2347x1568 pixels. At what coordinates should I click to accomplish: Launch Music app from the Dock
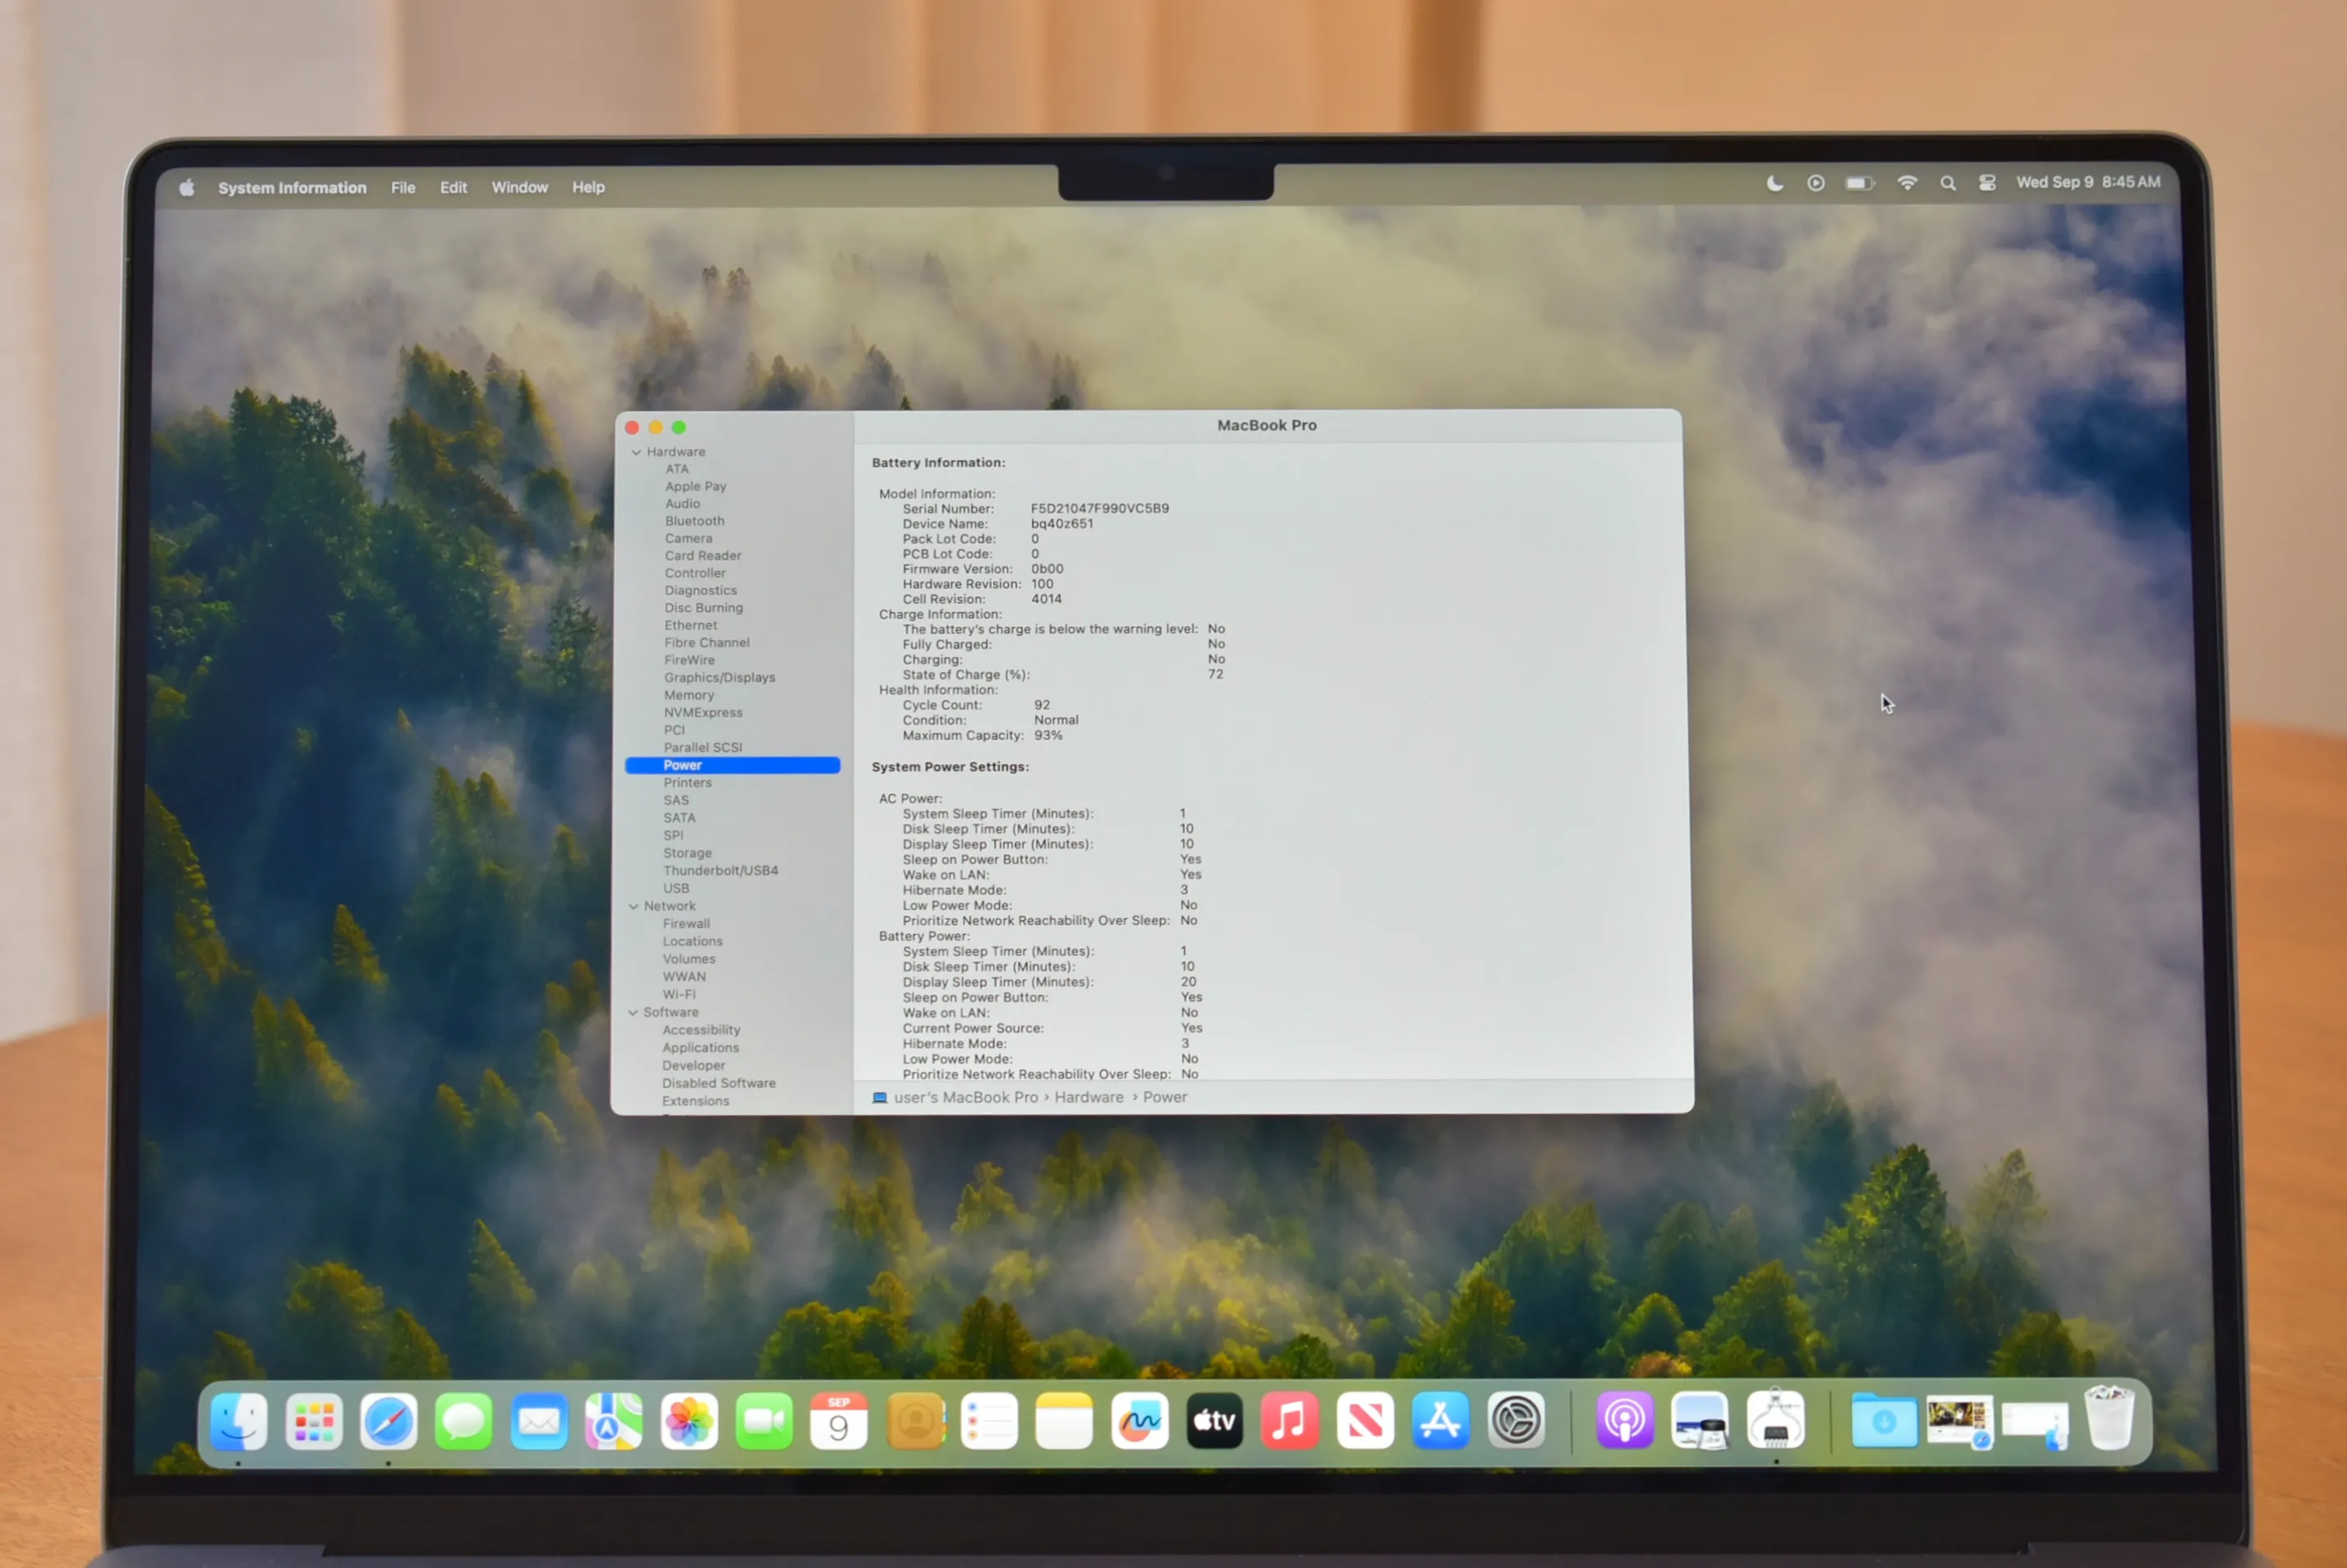pyautogui.click(x=1290, y=1421)
